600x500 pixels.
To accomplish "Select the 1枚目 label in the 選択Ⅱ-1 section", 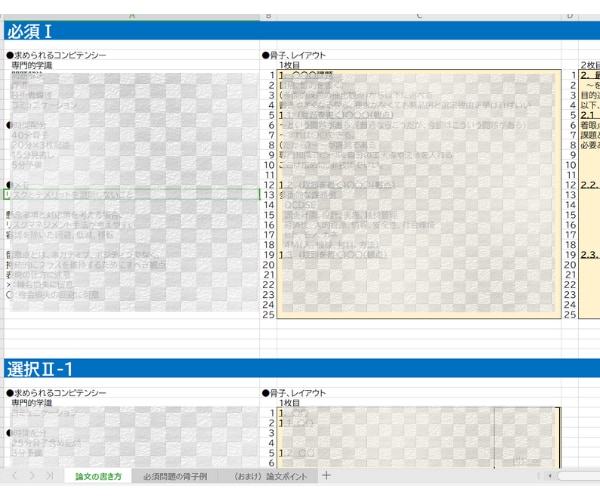I will [289, 403].
